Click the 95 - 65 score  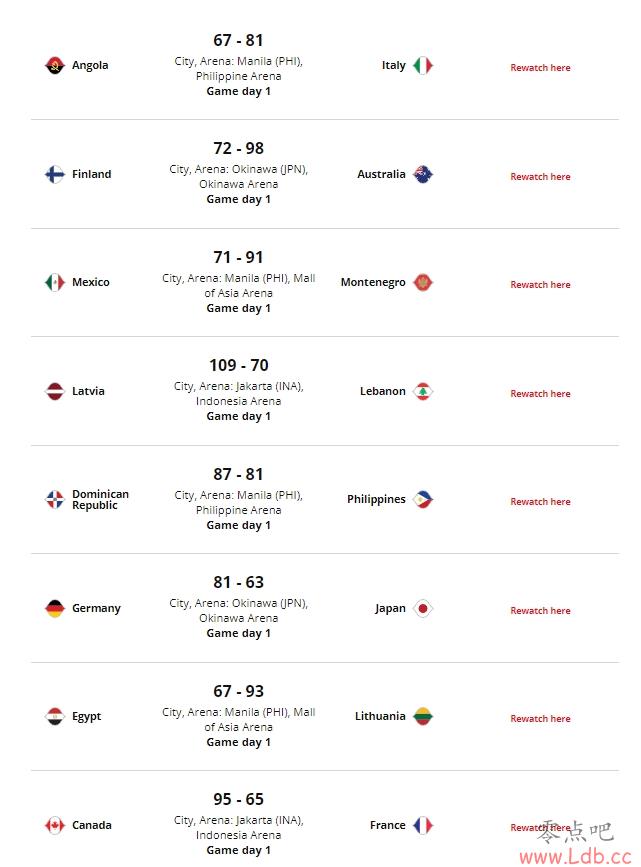point(239,799)
